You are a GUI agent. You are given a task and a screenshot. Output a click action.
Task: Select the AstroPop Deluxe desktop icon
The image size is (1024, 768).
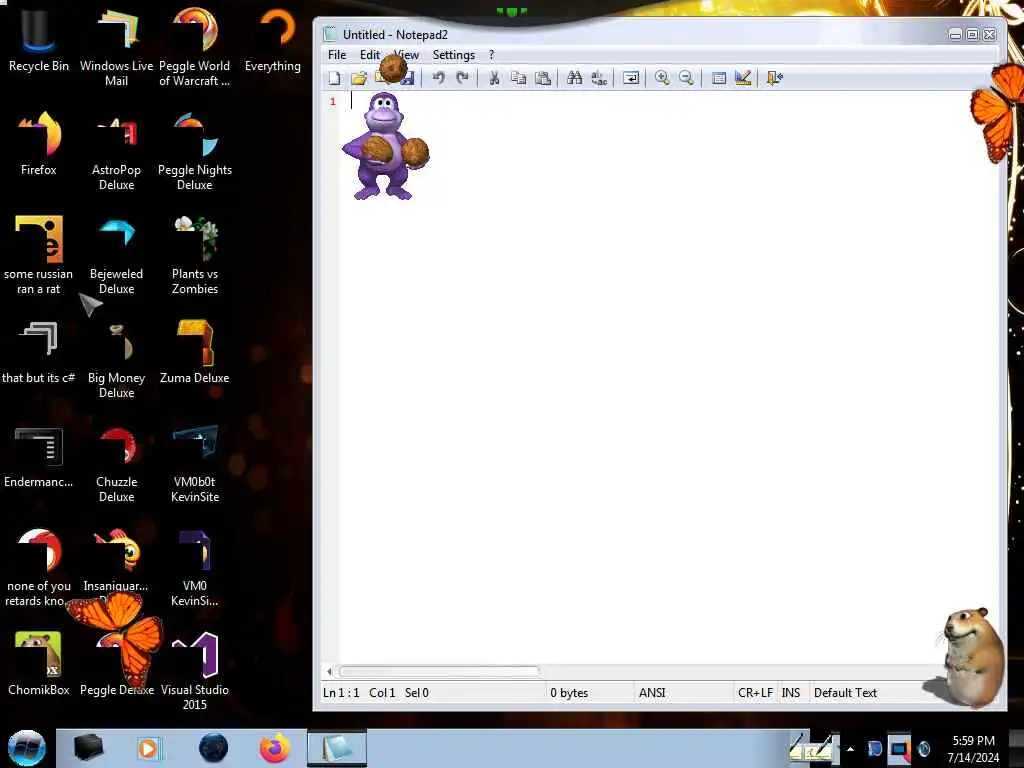116,152
